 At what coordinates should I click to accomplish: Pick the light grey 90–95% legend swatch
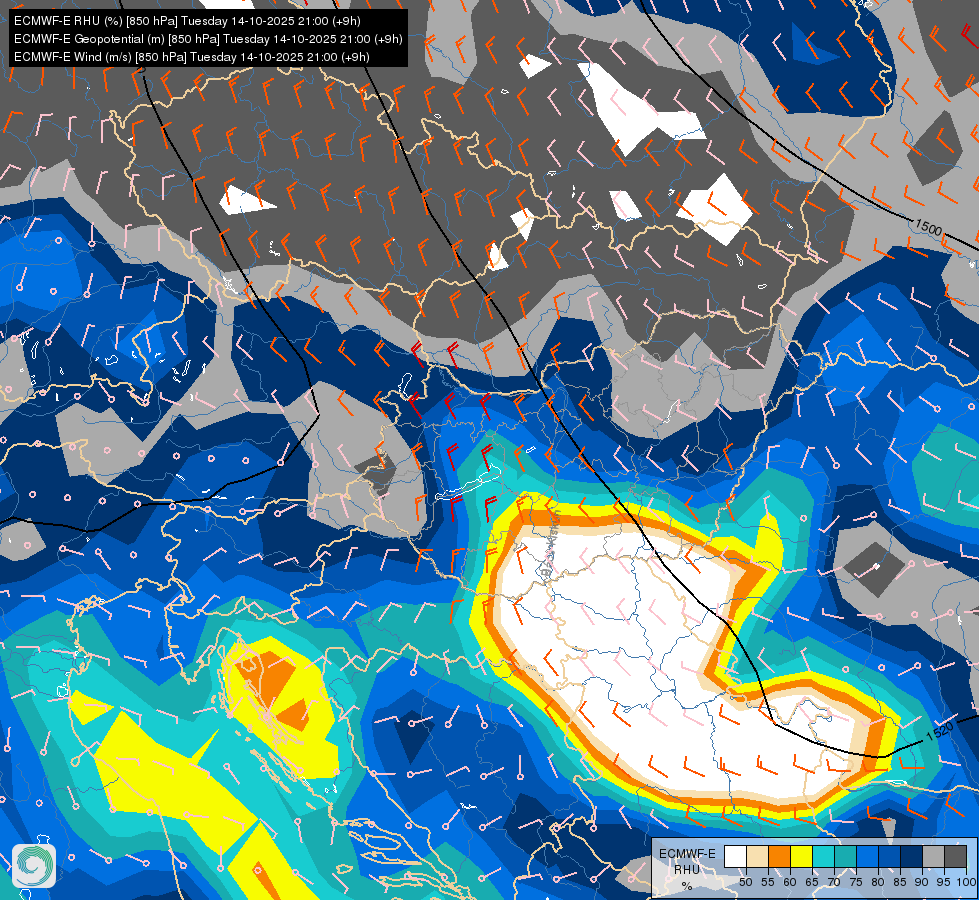(x=933, y=856)
